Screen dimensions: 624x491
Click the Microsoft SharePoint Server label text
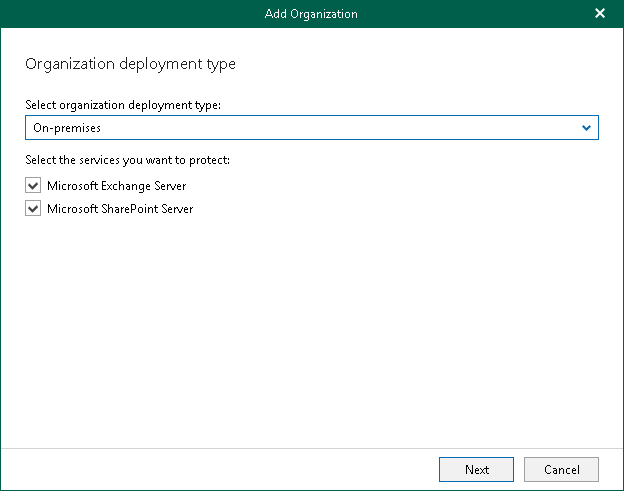120,209
